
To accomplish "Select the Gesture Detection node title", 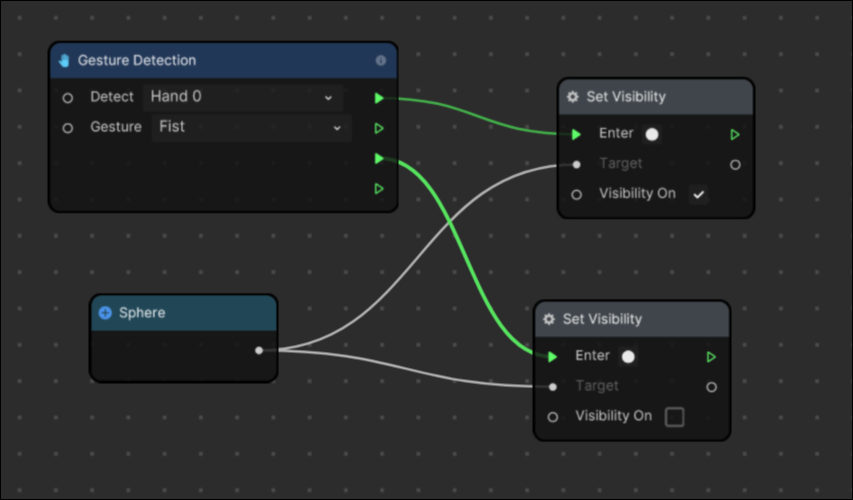I will tap(137, 60).
